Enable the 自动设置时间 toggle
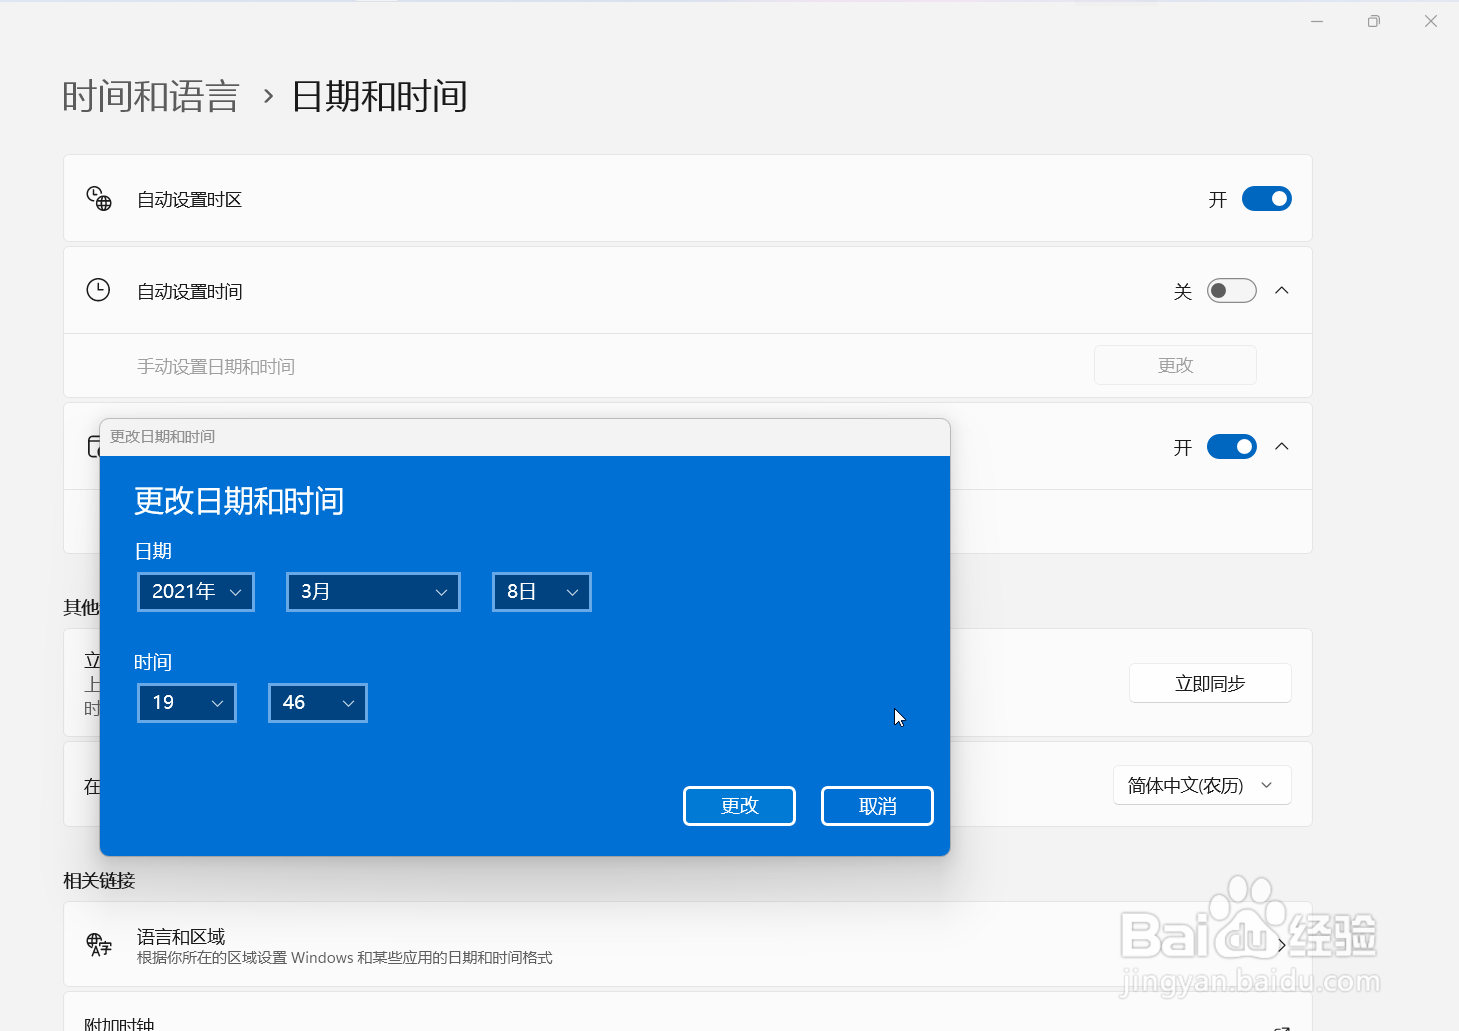1459x1031 pixels. (1231, 290)
